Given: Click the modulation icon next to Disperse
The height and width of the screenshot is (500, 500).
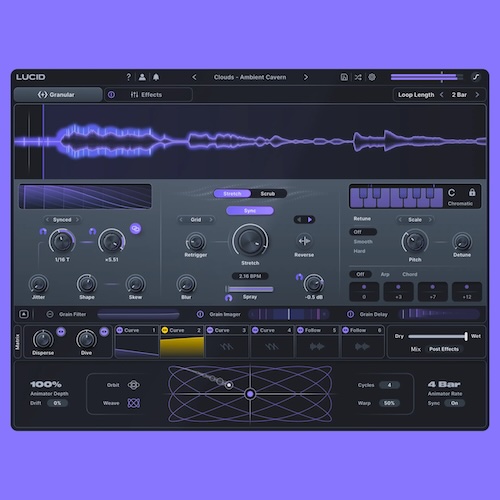Looking at the screenshot, I should 61,332.
